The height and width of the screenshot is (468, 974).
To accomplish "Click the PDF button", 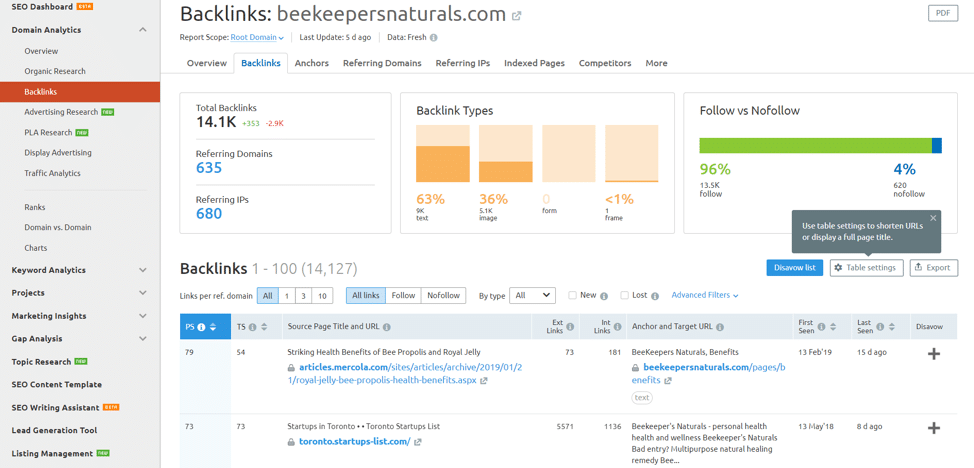I will click(x=942, y=13).
